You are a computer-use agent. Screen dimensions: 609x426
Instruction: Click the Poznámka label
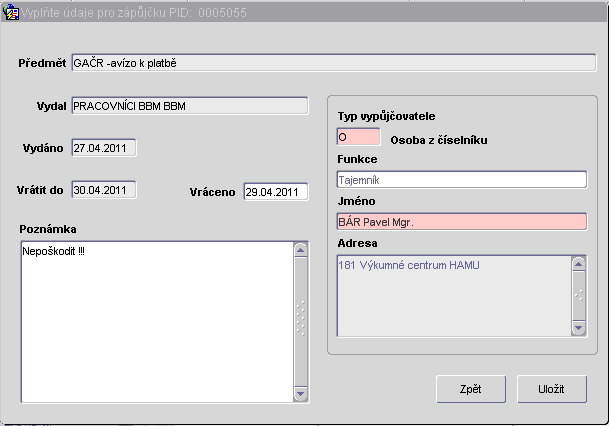pyautogui.click(x=48, y=229)
